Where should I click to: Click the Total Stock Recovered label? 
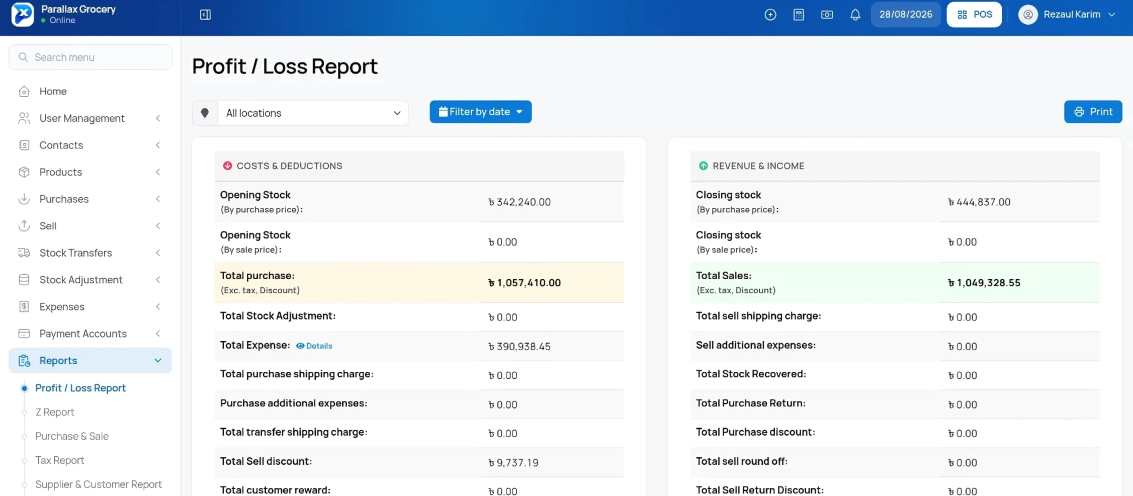tap(751, 374)
